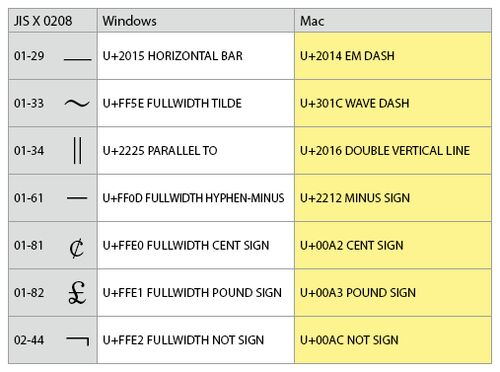Click the minus sign glyph for 01-61

pyautogui.click(x=77, y=198)
